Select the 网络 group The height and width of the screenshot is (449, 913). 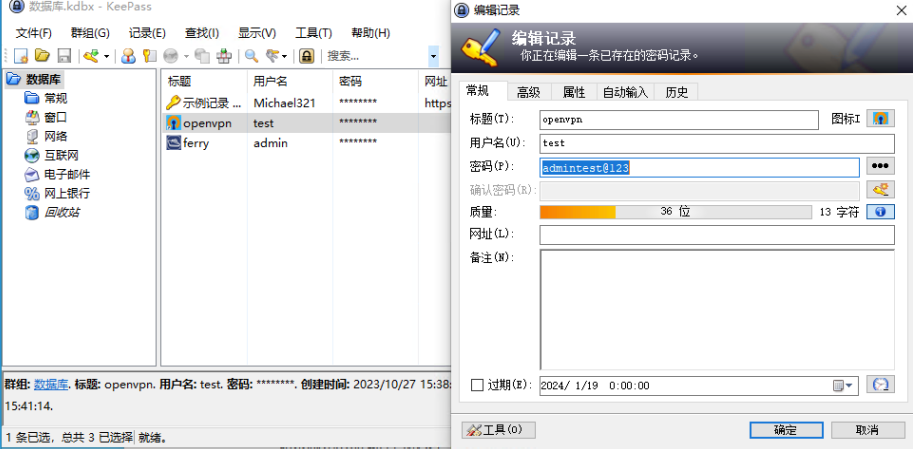[x=55, y=136]
